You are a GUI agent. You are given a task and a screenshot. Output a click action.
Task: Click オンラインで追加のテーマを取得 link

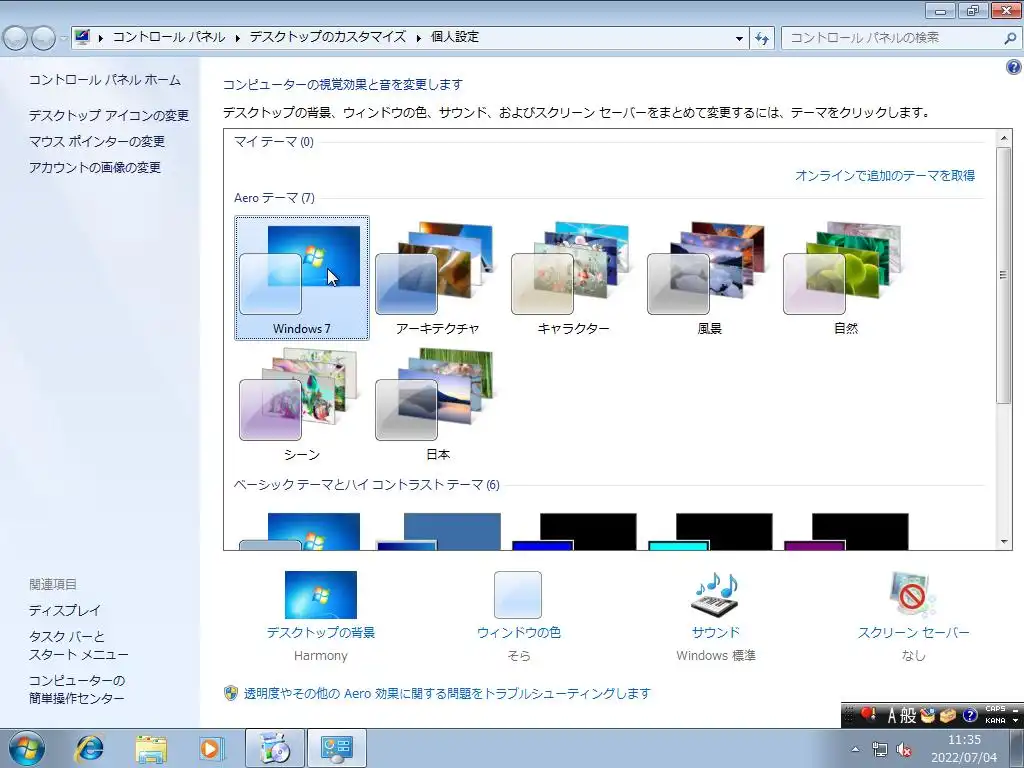point(885,175)
